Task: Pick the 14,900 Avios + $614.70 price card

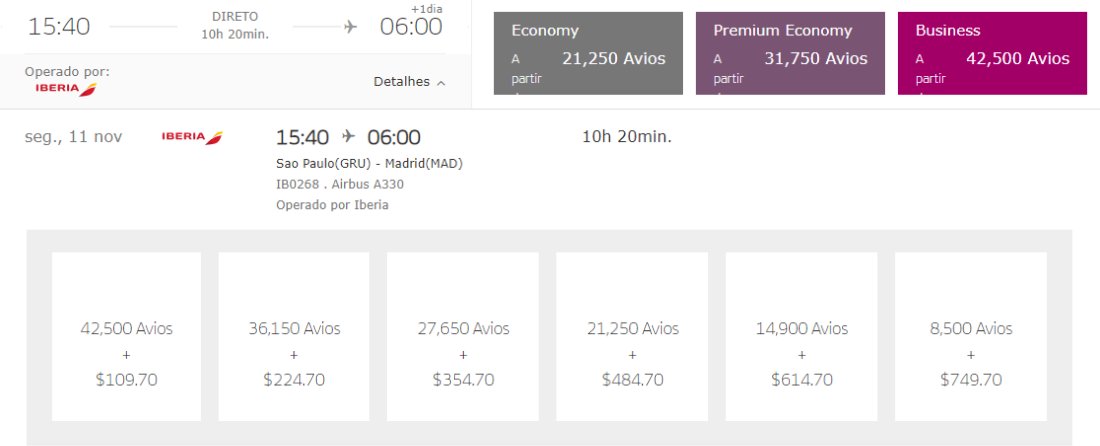Action: coord(801,336)
